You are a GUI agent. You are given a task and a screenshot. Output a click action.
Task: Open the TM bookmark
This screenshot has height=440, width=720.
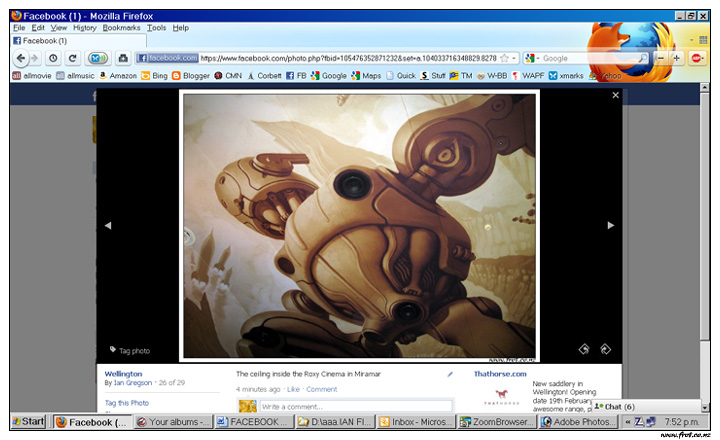461,76
